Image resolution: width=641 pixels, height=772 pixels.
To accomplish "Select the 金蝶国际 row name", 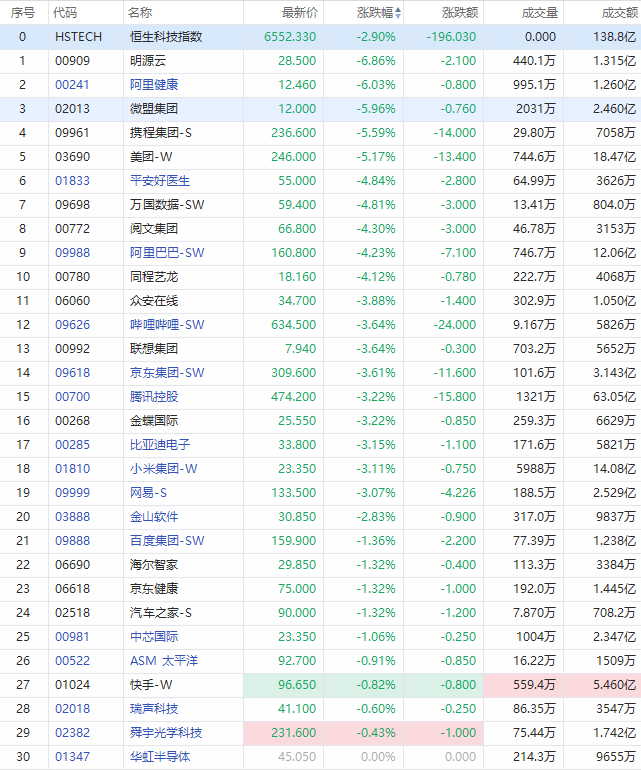I will pos(154,421).
